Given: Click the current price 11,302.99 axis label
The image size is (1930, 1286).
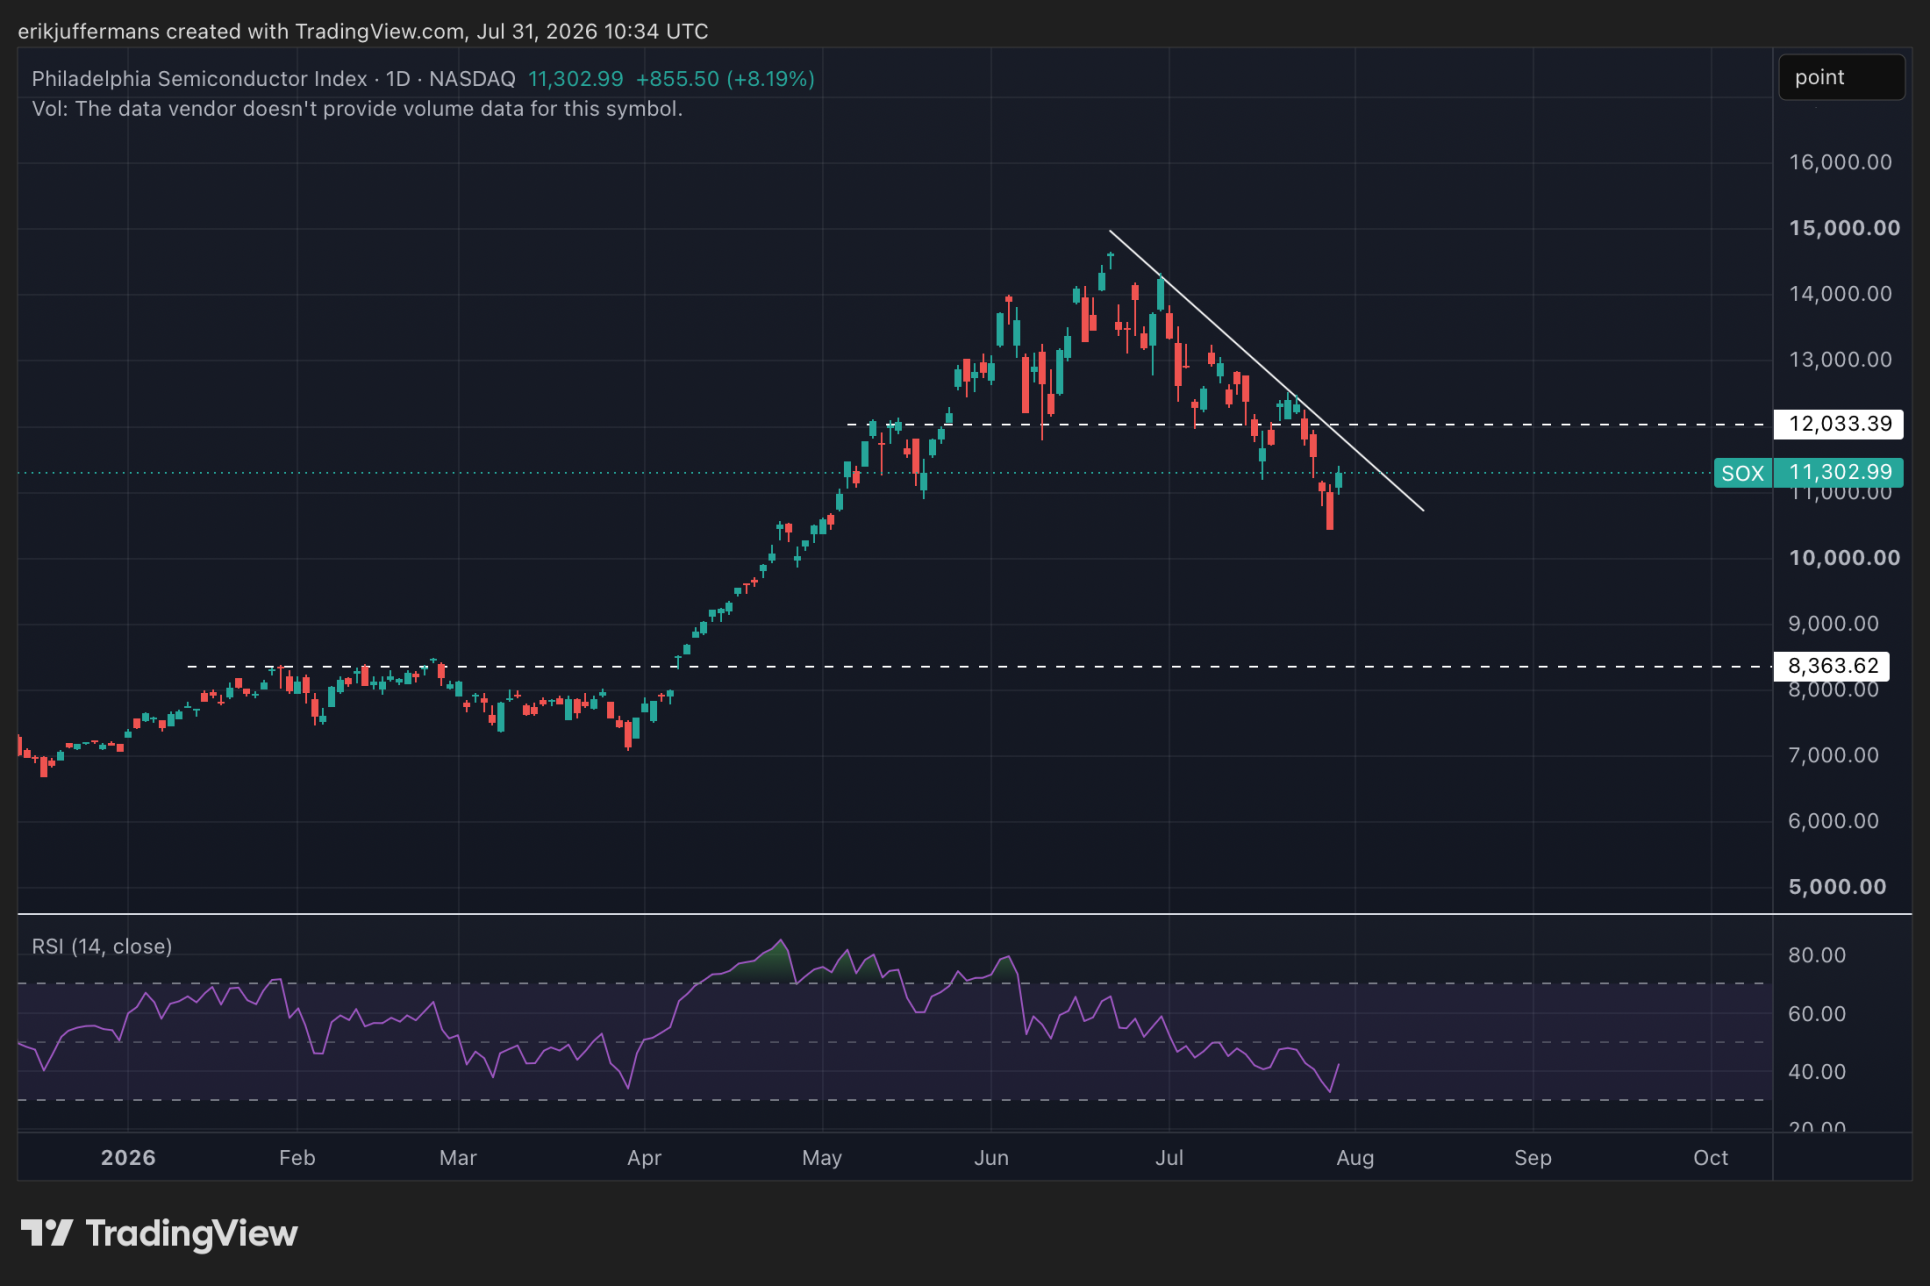Looking at the screenshot, I should click(1839, 473).
